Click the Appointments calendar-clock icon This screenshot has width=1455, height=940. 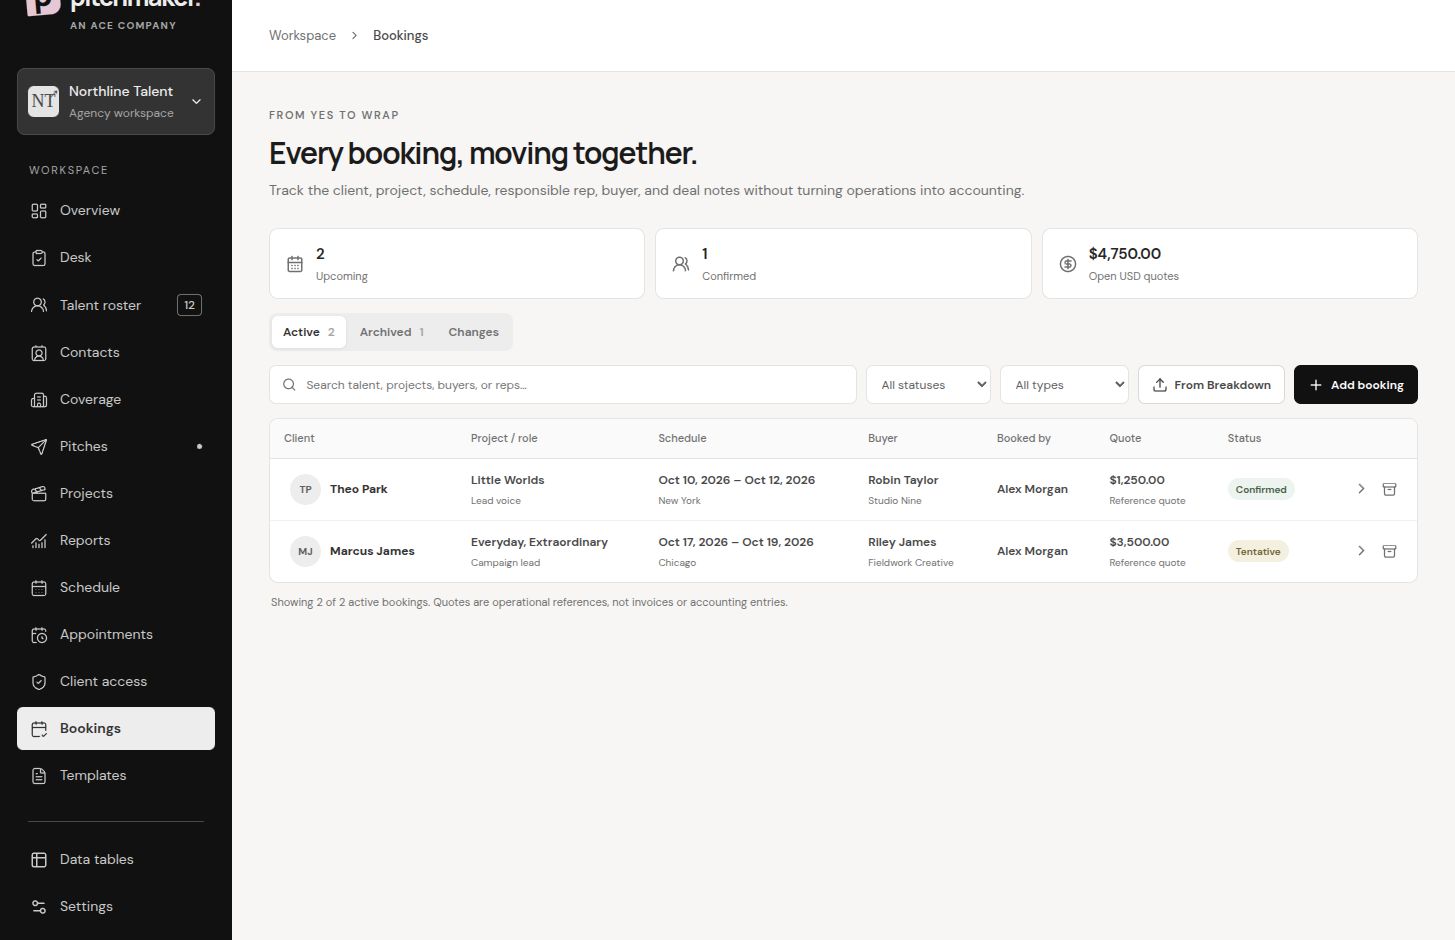(39, 635)
